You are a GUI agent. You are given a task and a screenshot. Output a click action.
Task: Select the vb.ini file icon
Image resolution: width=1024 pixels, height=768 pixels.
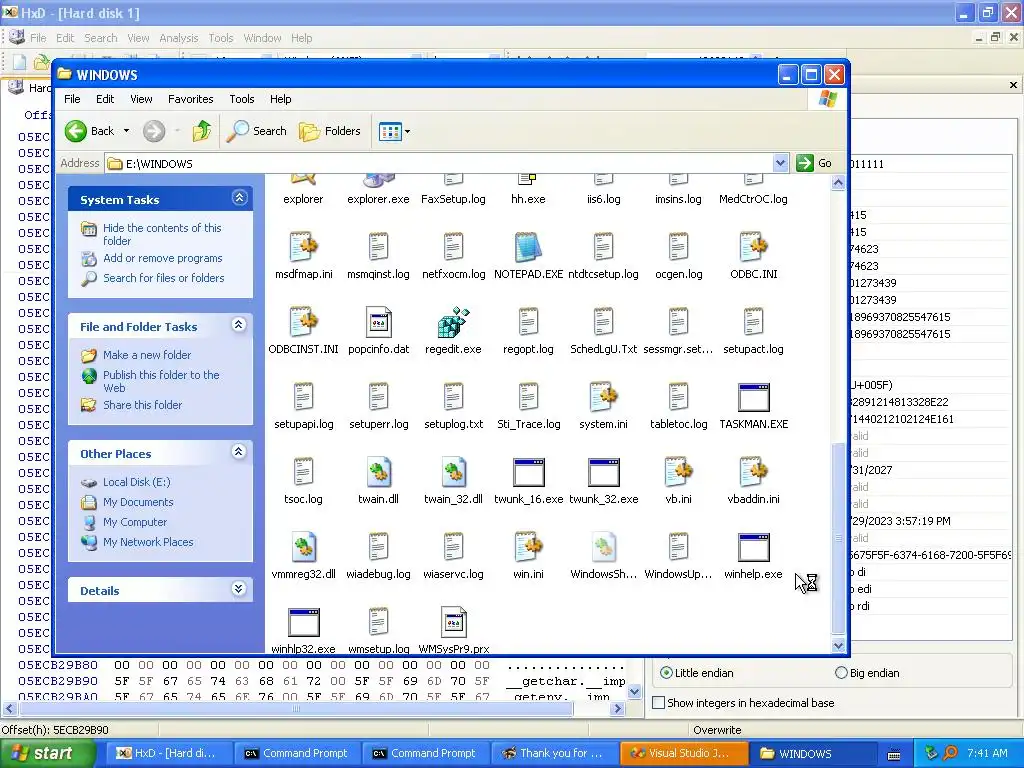[679, 473]
